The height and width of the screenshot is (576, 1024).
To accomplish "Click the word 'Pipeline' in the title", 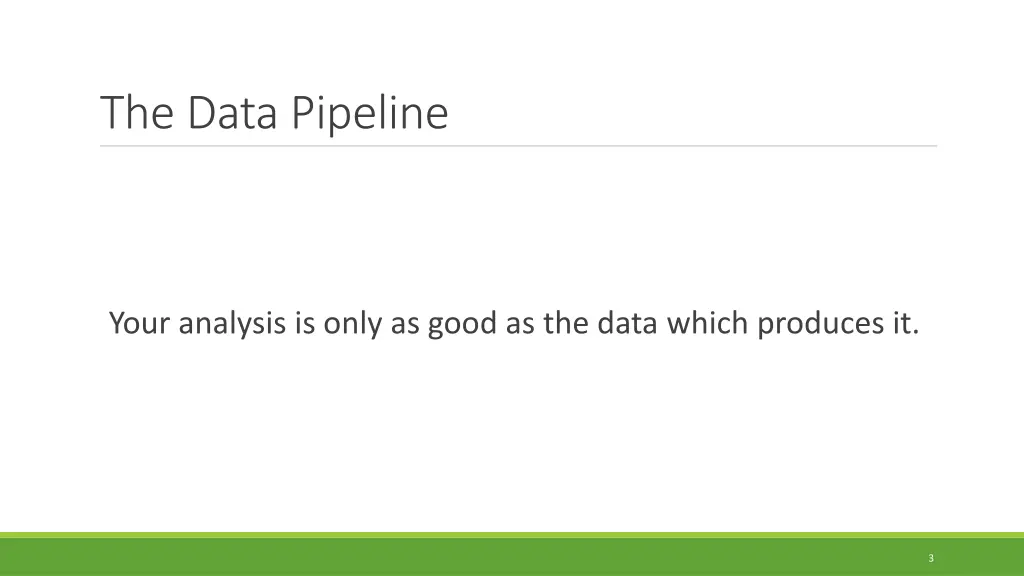I will (x=370, y=113).
